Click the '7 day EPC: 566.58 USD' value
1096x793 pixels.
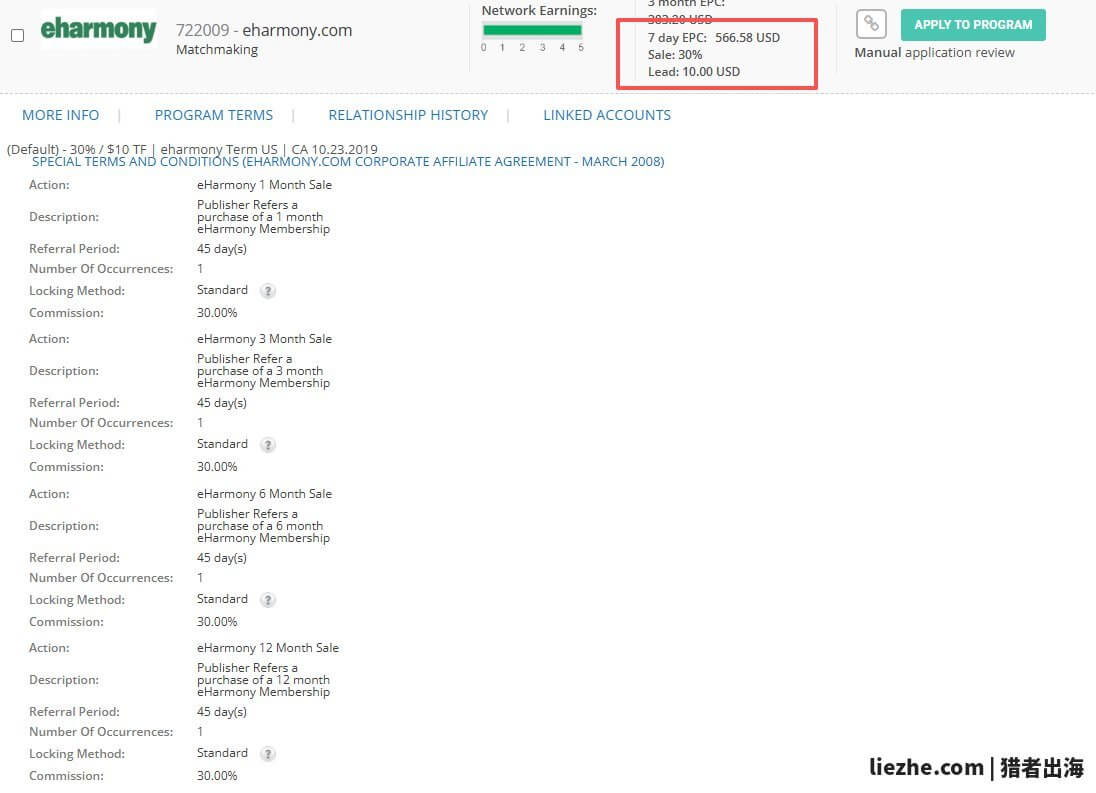(x=714, y=38)
